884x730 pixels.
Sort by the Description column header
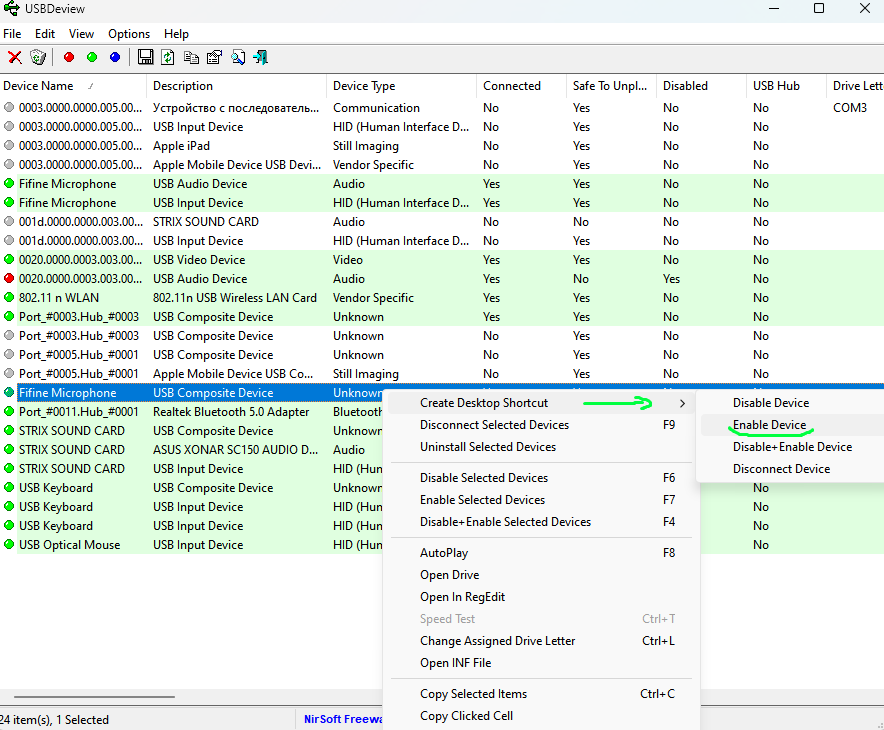(x=236, y=86)
